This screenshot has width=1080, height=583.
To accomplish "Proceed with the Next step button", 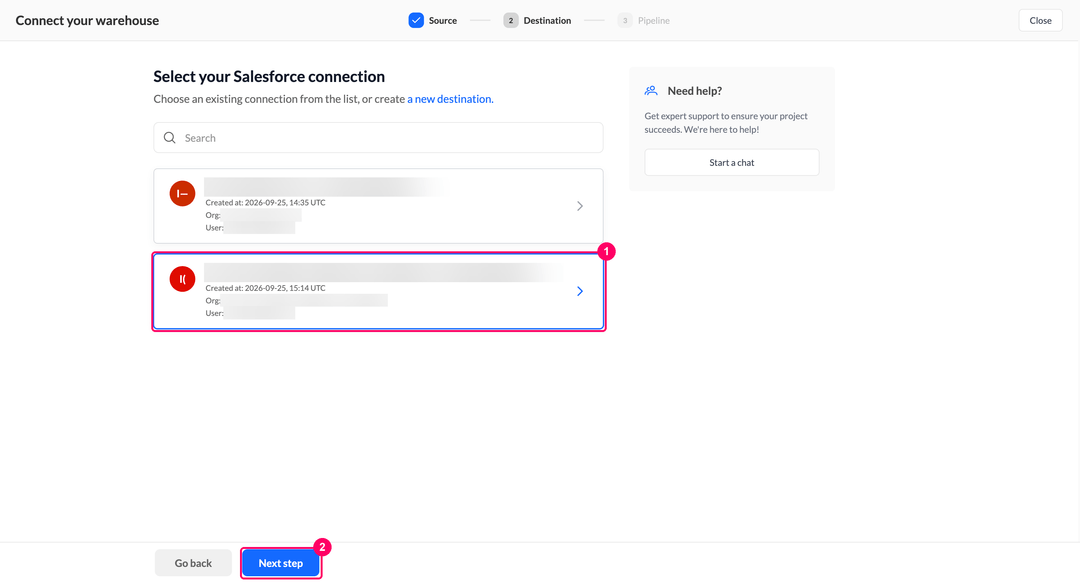I will [280, 563].
